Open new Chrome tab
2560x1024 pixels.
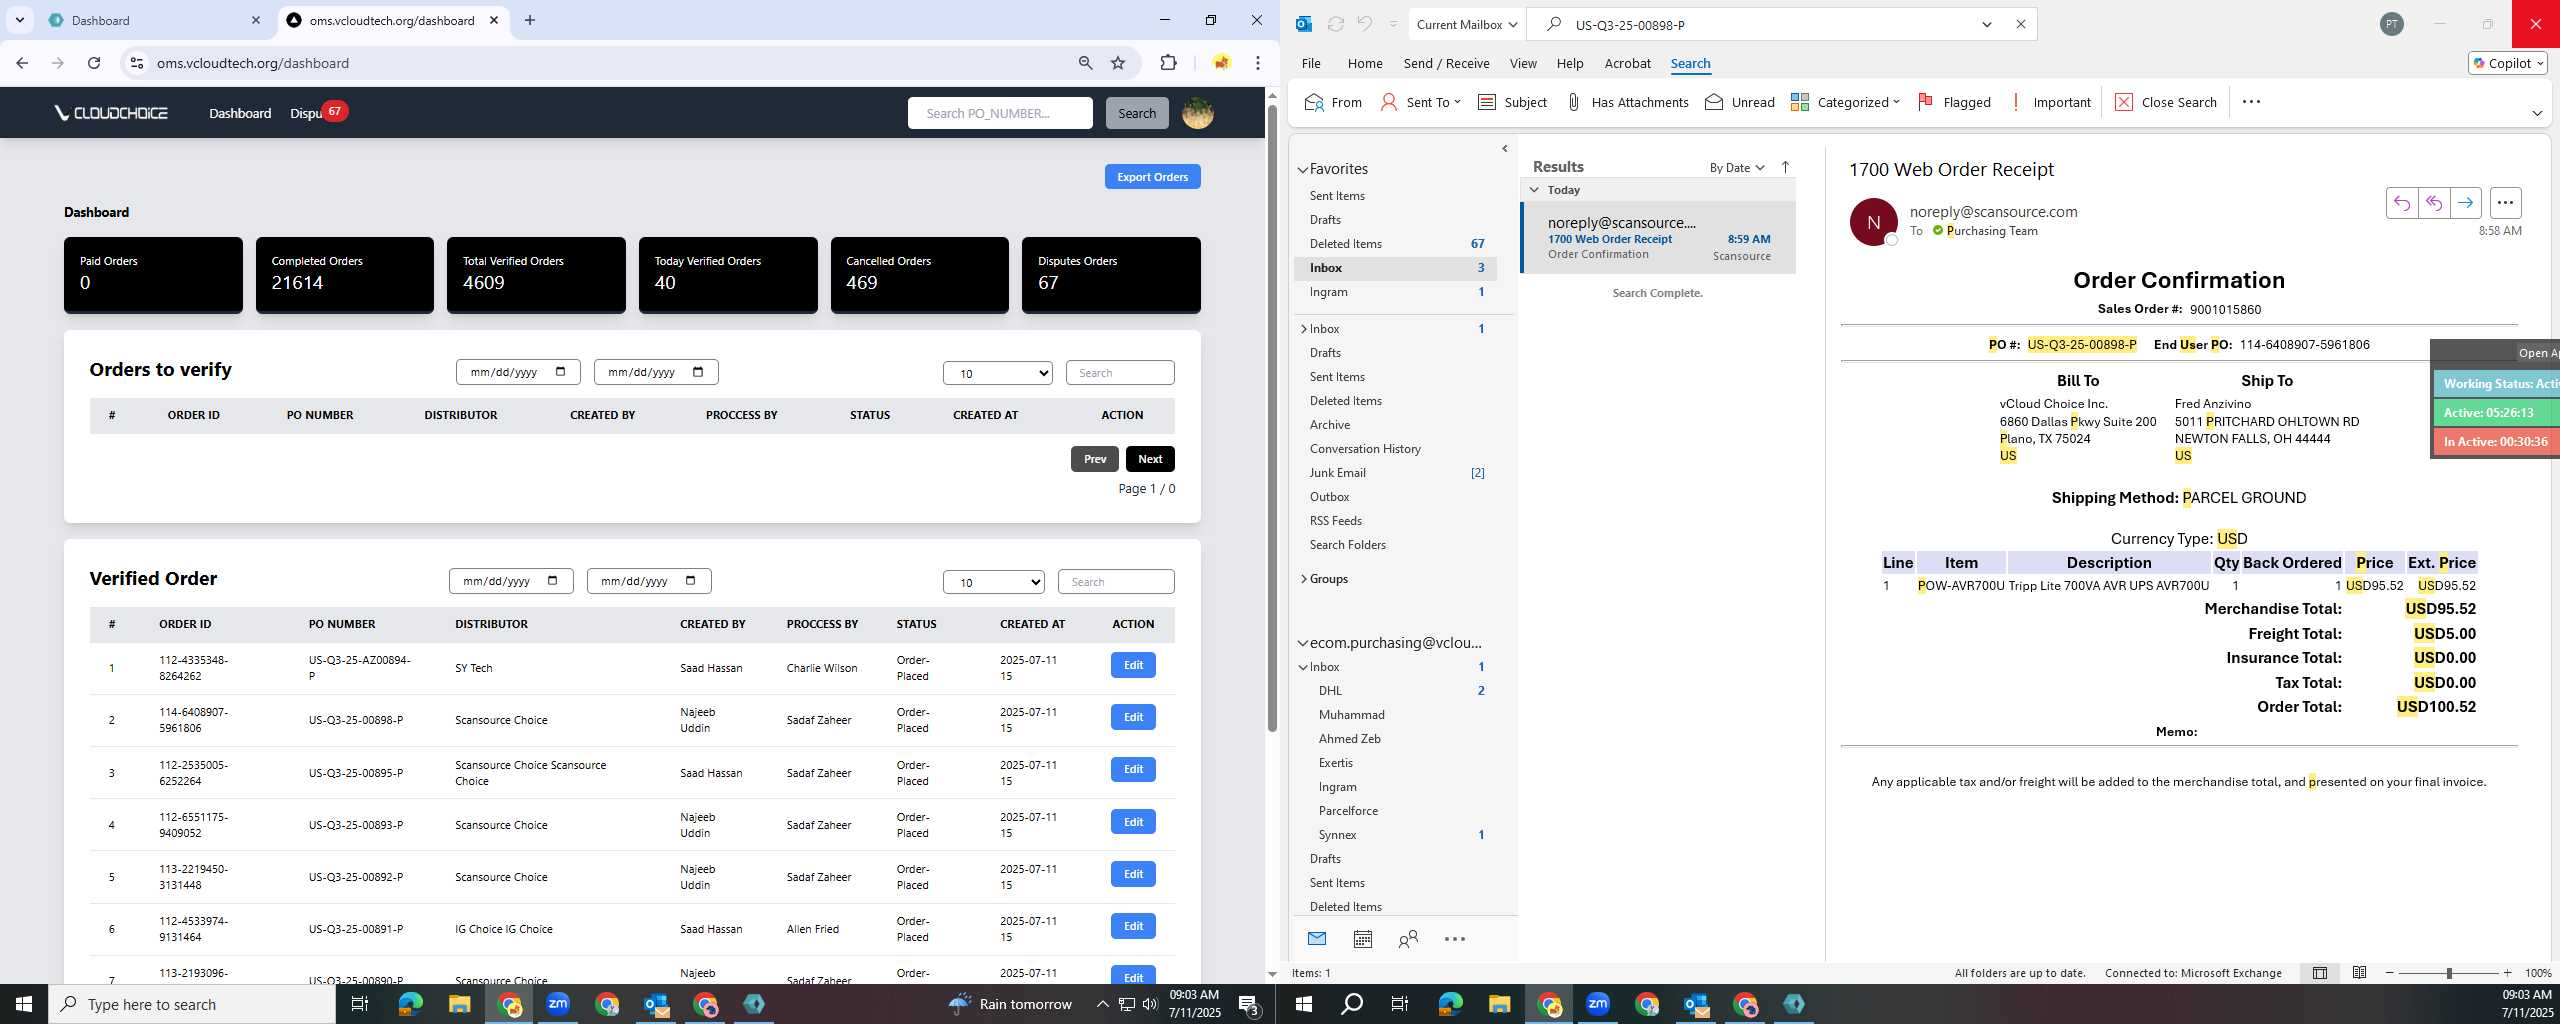pyautogui.click(x=530, y=20)
